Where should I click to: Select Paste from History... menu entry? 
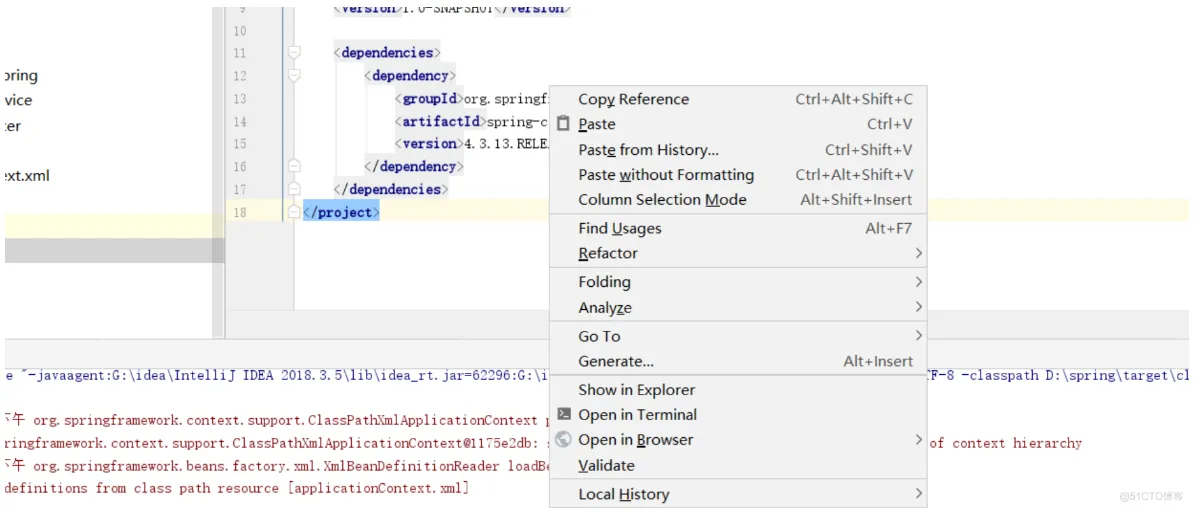[738, 150]
